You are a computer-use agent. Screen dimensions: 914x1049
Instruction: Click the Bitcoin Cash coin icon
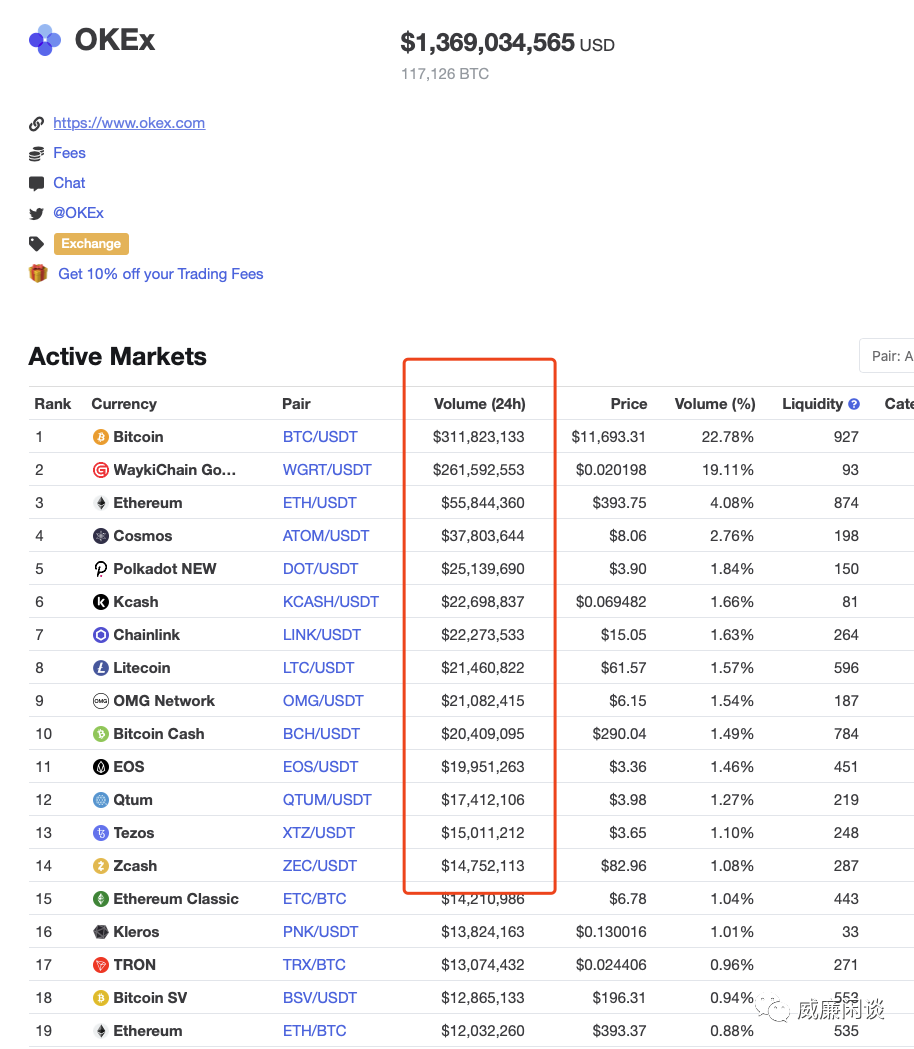(100, 734)
